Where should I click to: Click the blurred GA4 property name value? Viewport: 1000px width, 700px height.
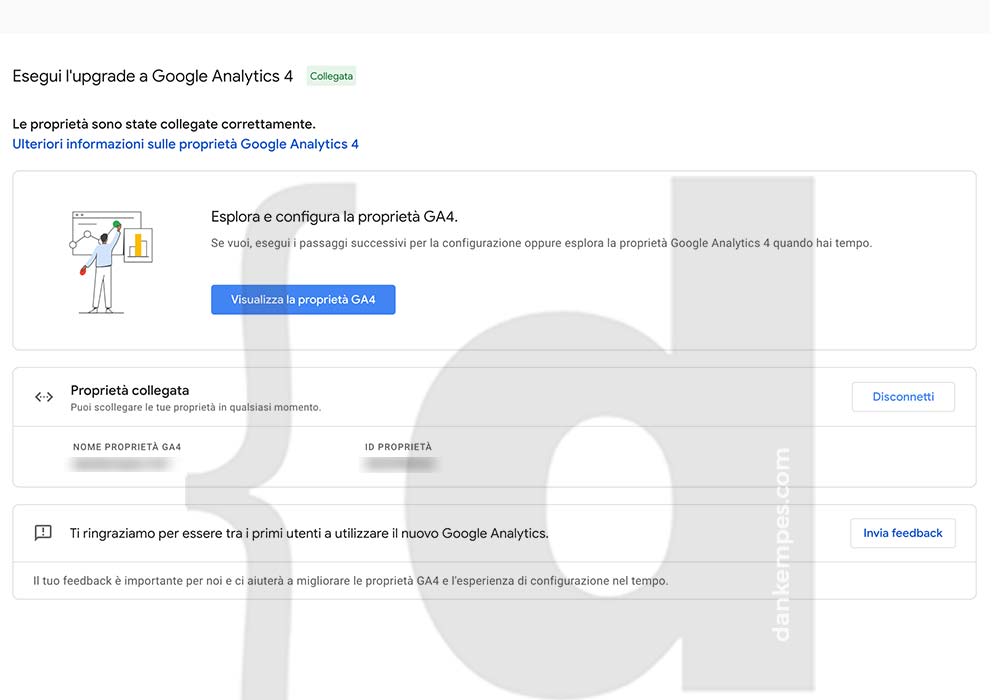coord(121,465)
